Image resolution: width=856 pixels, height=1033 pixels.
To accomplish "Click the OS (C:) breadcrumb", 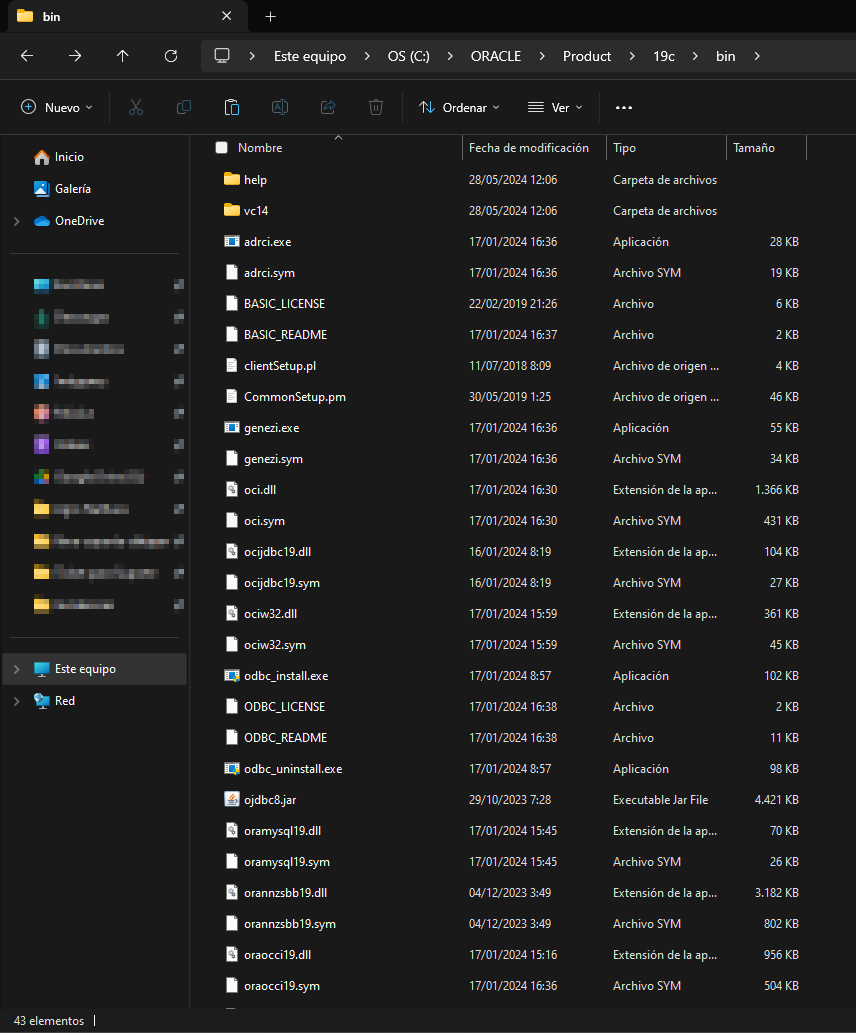I will click(x=409, y=57).
